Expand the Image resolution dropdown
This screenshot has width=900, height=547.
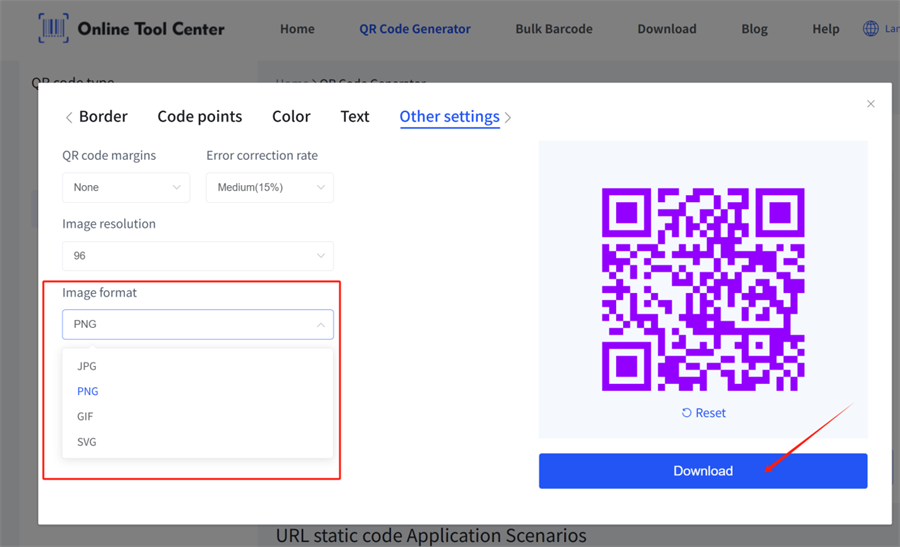[197, 256]
